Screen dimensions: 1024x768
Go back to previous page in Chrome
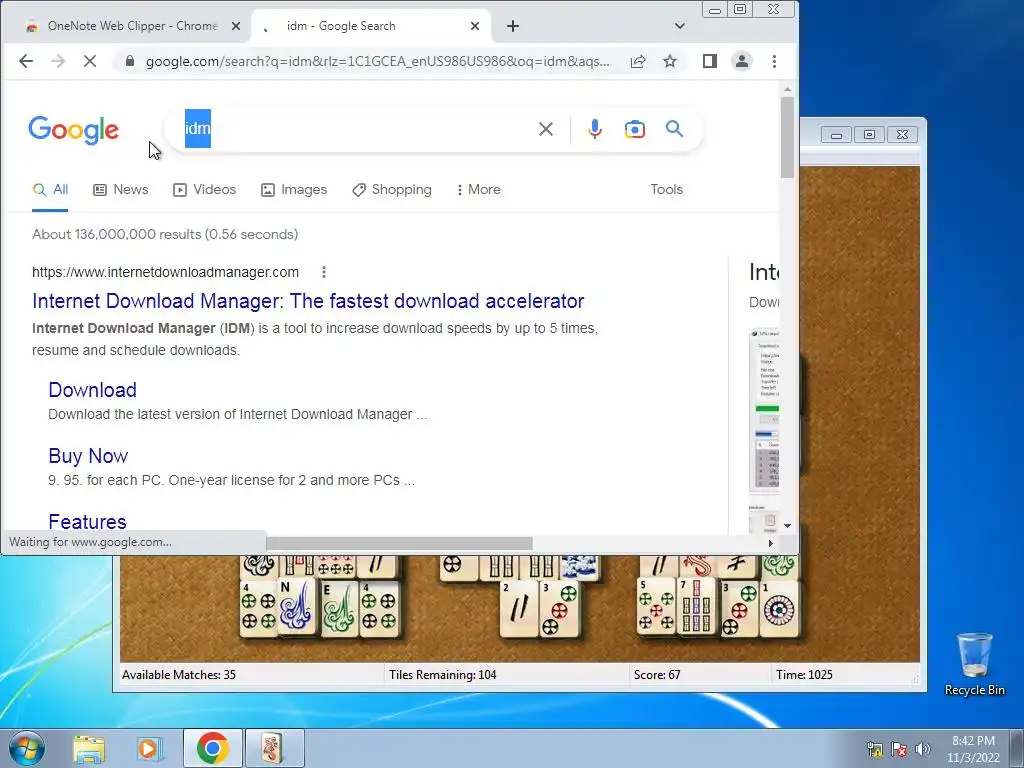coord(25,61)
